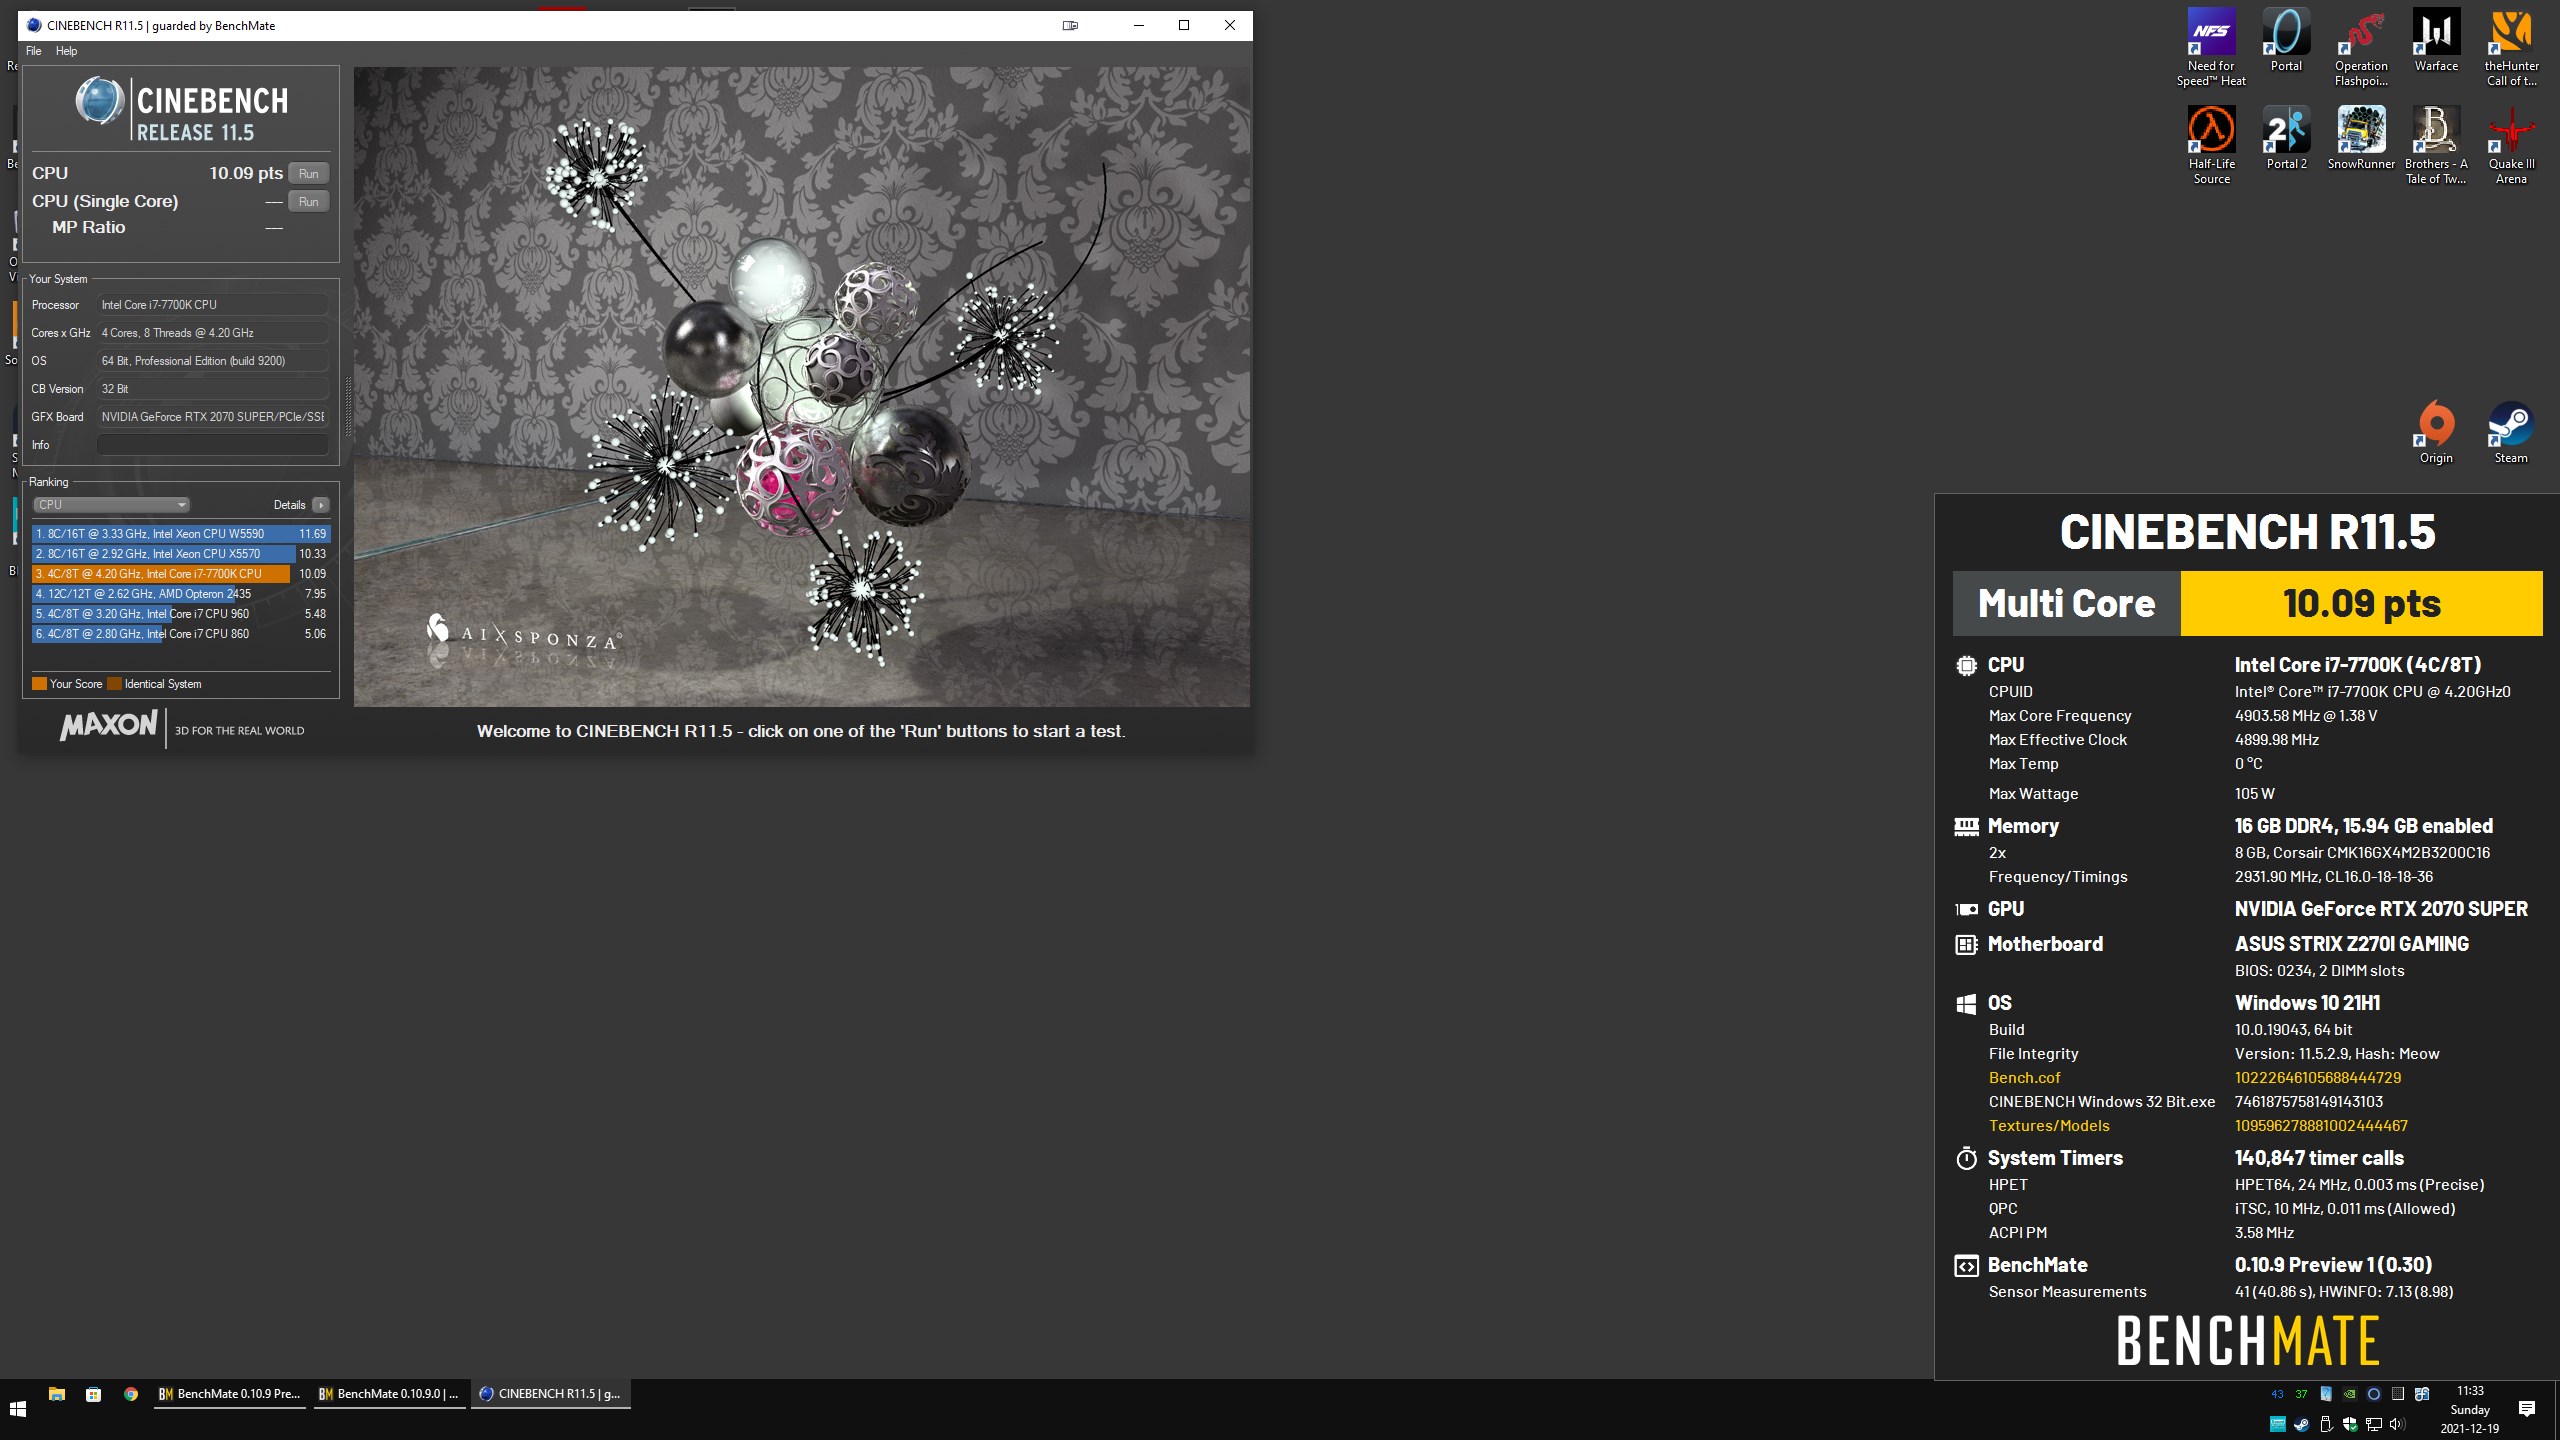Click the GFX Board RTX 2070 SUPER field
Image resolution: width=2560 pixels, height=1440 pixels.
click(x=213, y=417)
